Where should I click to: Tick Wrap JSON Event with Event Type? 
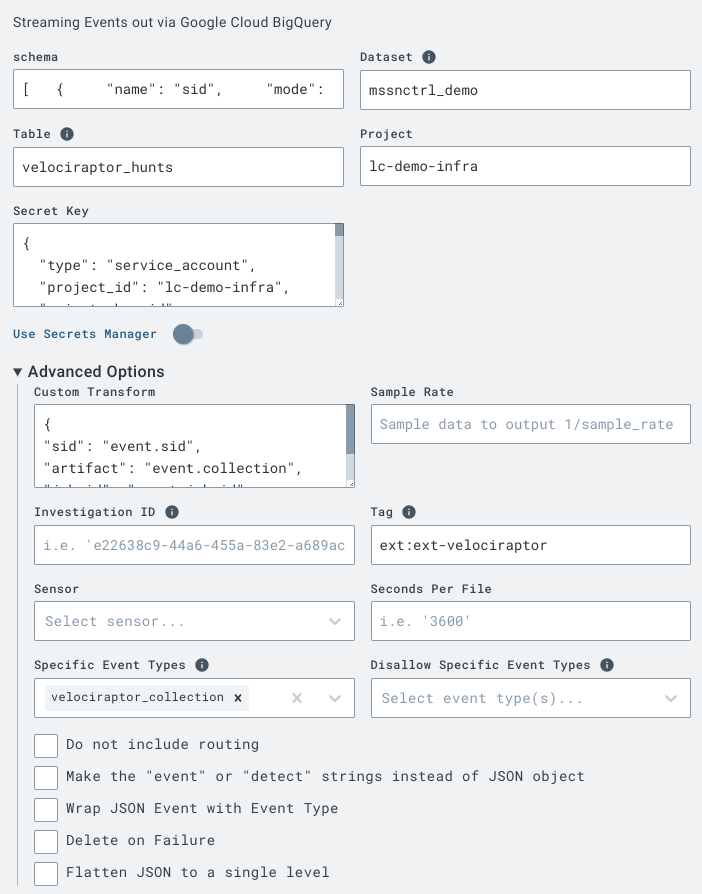point(46,809)
